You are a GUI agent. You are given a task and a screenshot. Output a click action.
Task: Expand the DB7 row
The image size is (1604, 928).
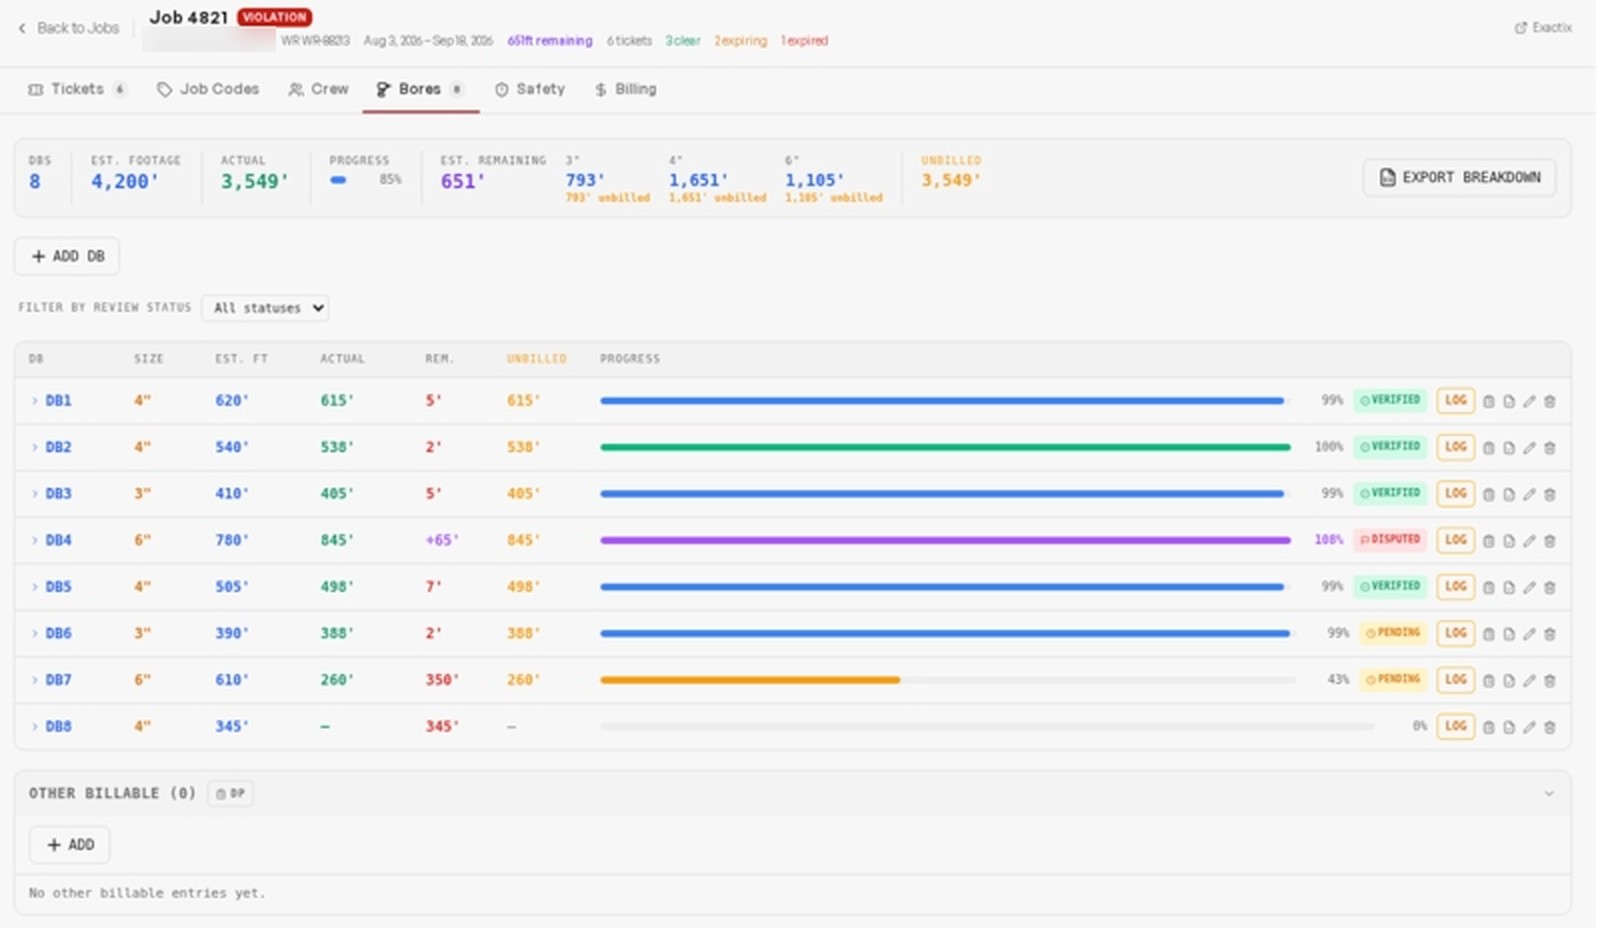[x=34, y=680]
